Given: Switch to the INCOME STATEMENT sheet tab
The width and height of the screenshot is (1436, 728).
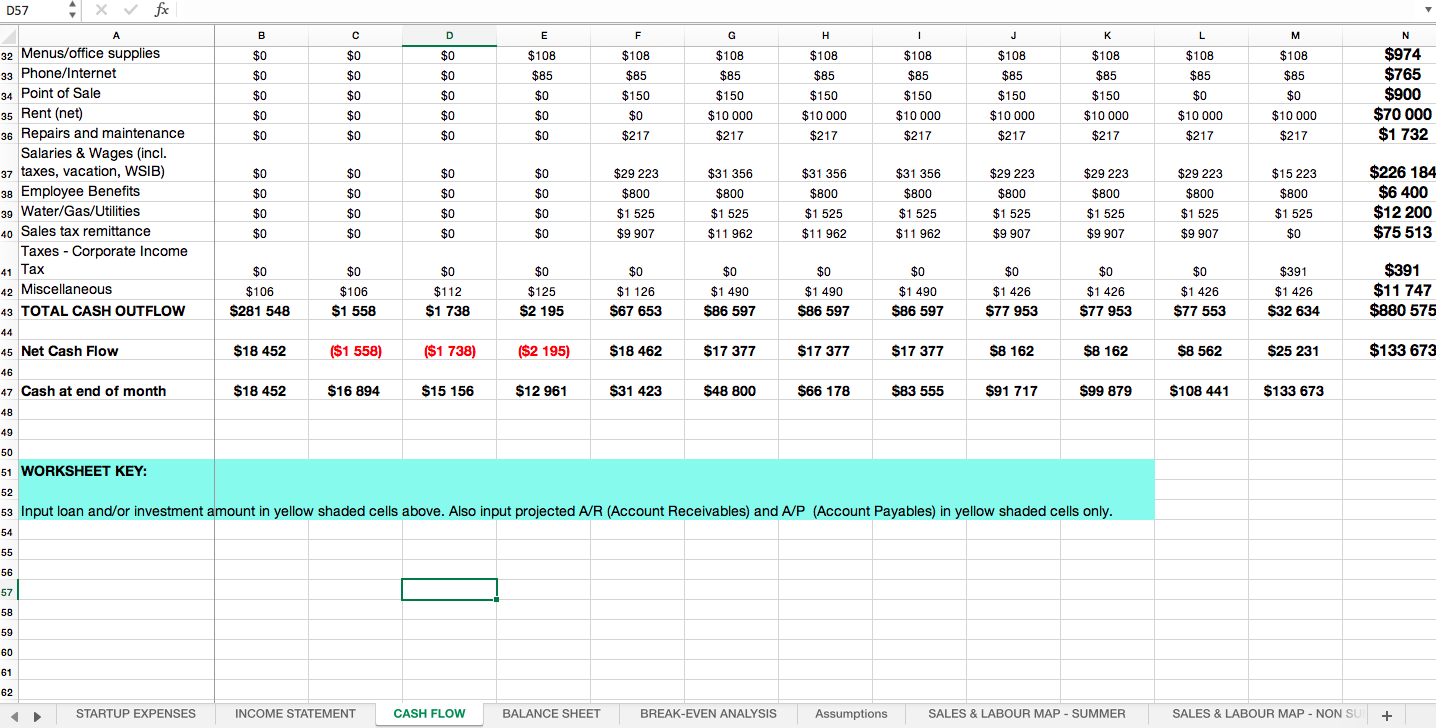Looking at the screenshot, I should pos(295,714).
